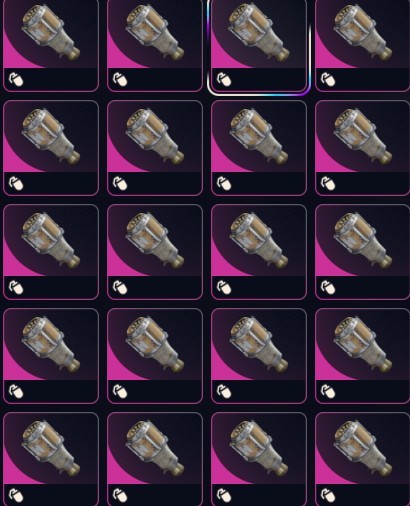The image size is (410, 506).
Task: Click mouse icon in first row, second column
Action: 120,79
